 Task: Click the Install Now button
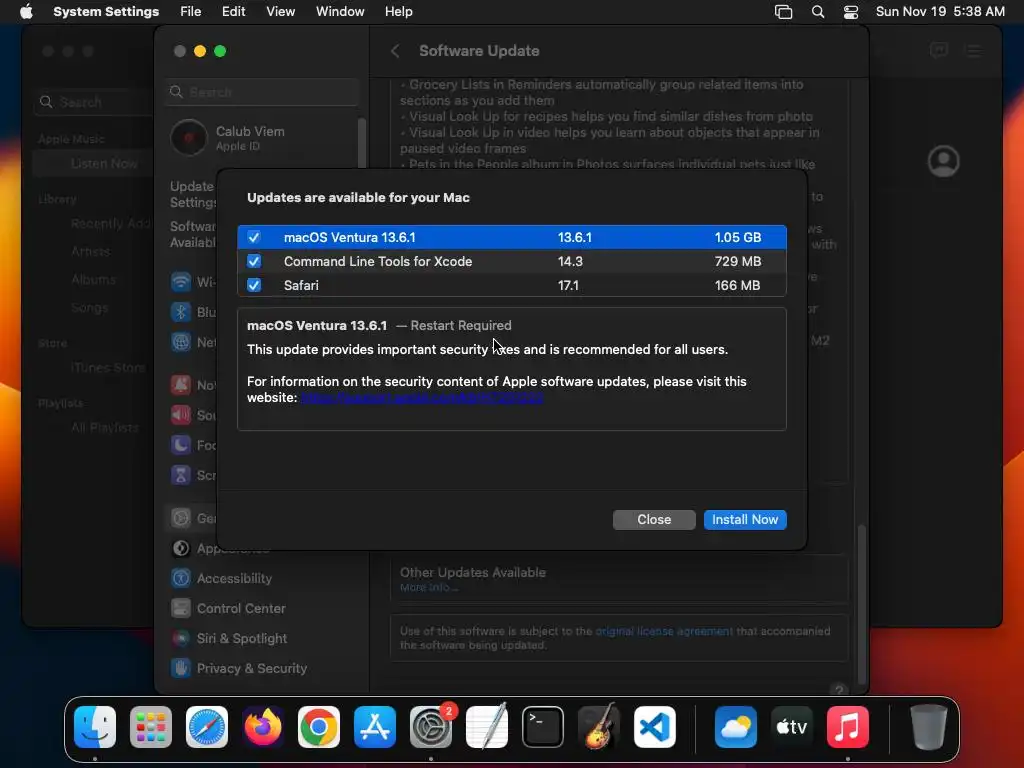[745, 520]
